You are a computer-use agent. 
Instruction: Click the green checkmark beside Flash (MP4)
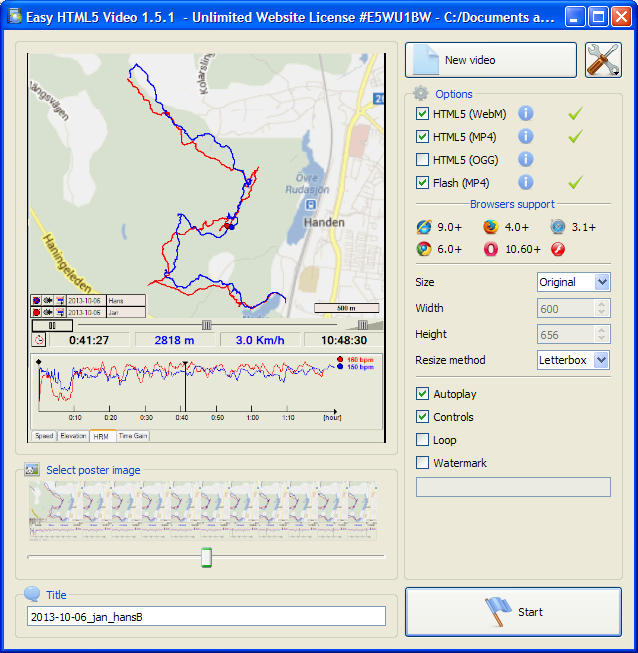[575, 182]
